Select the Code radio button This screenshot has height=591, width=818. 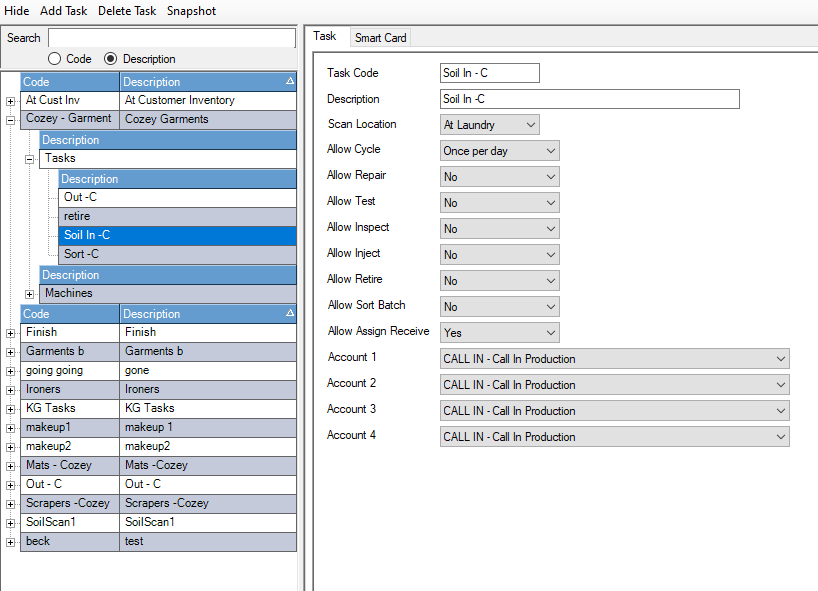(56, 59)
